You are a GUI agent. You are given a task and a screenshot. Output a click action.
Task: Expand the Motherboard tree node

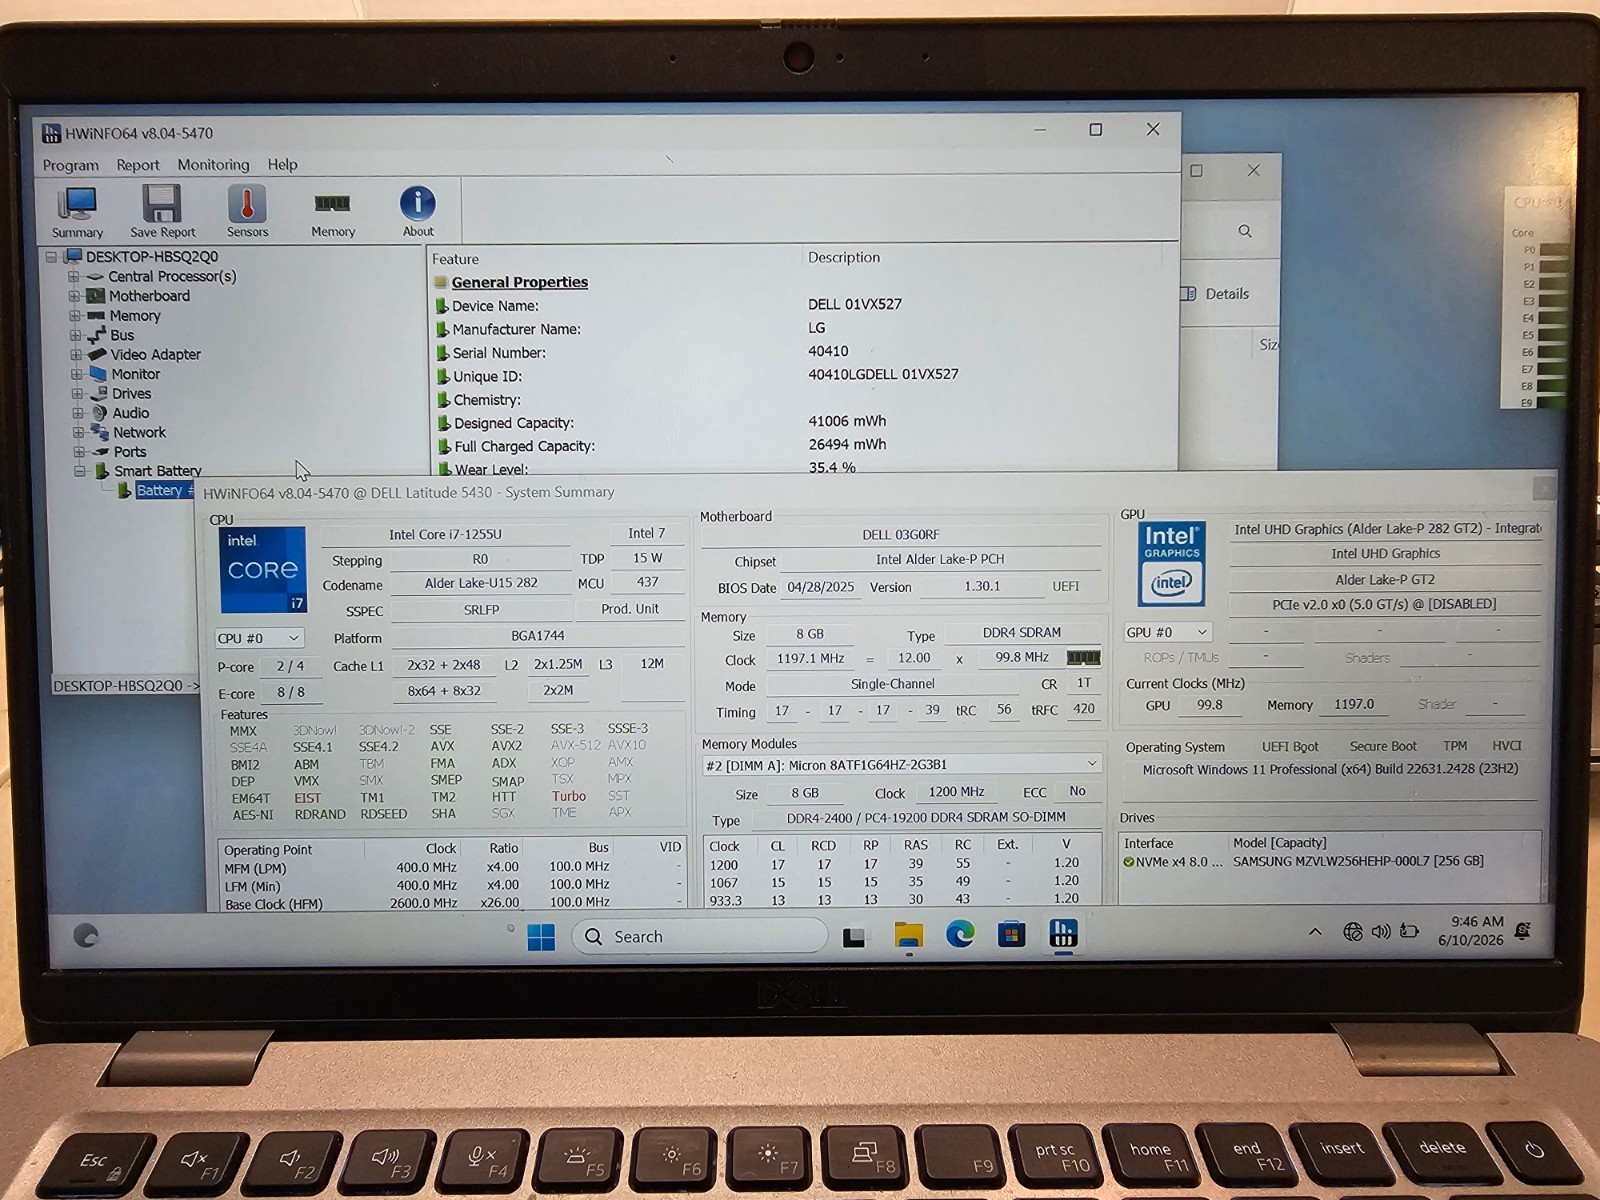coord(74,296)
